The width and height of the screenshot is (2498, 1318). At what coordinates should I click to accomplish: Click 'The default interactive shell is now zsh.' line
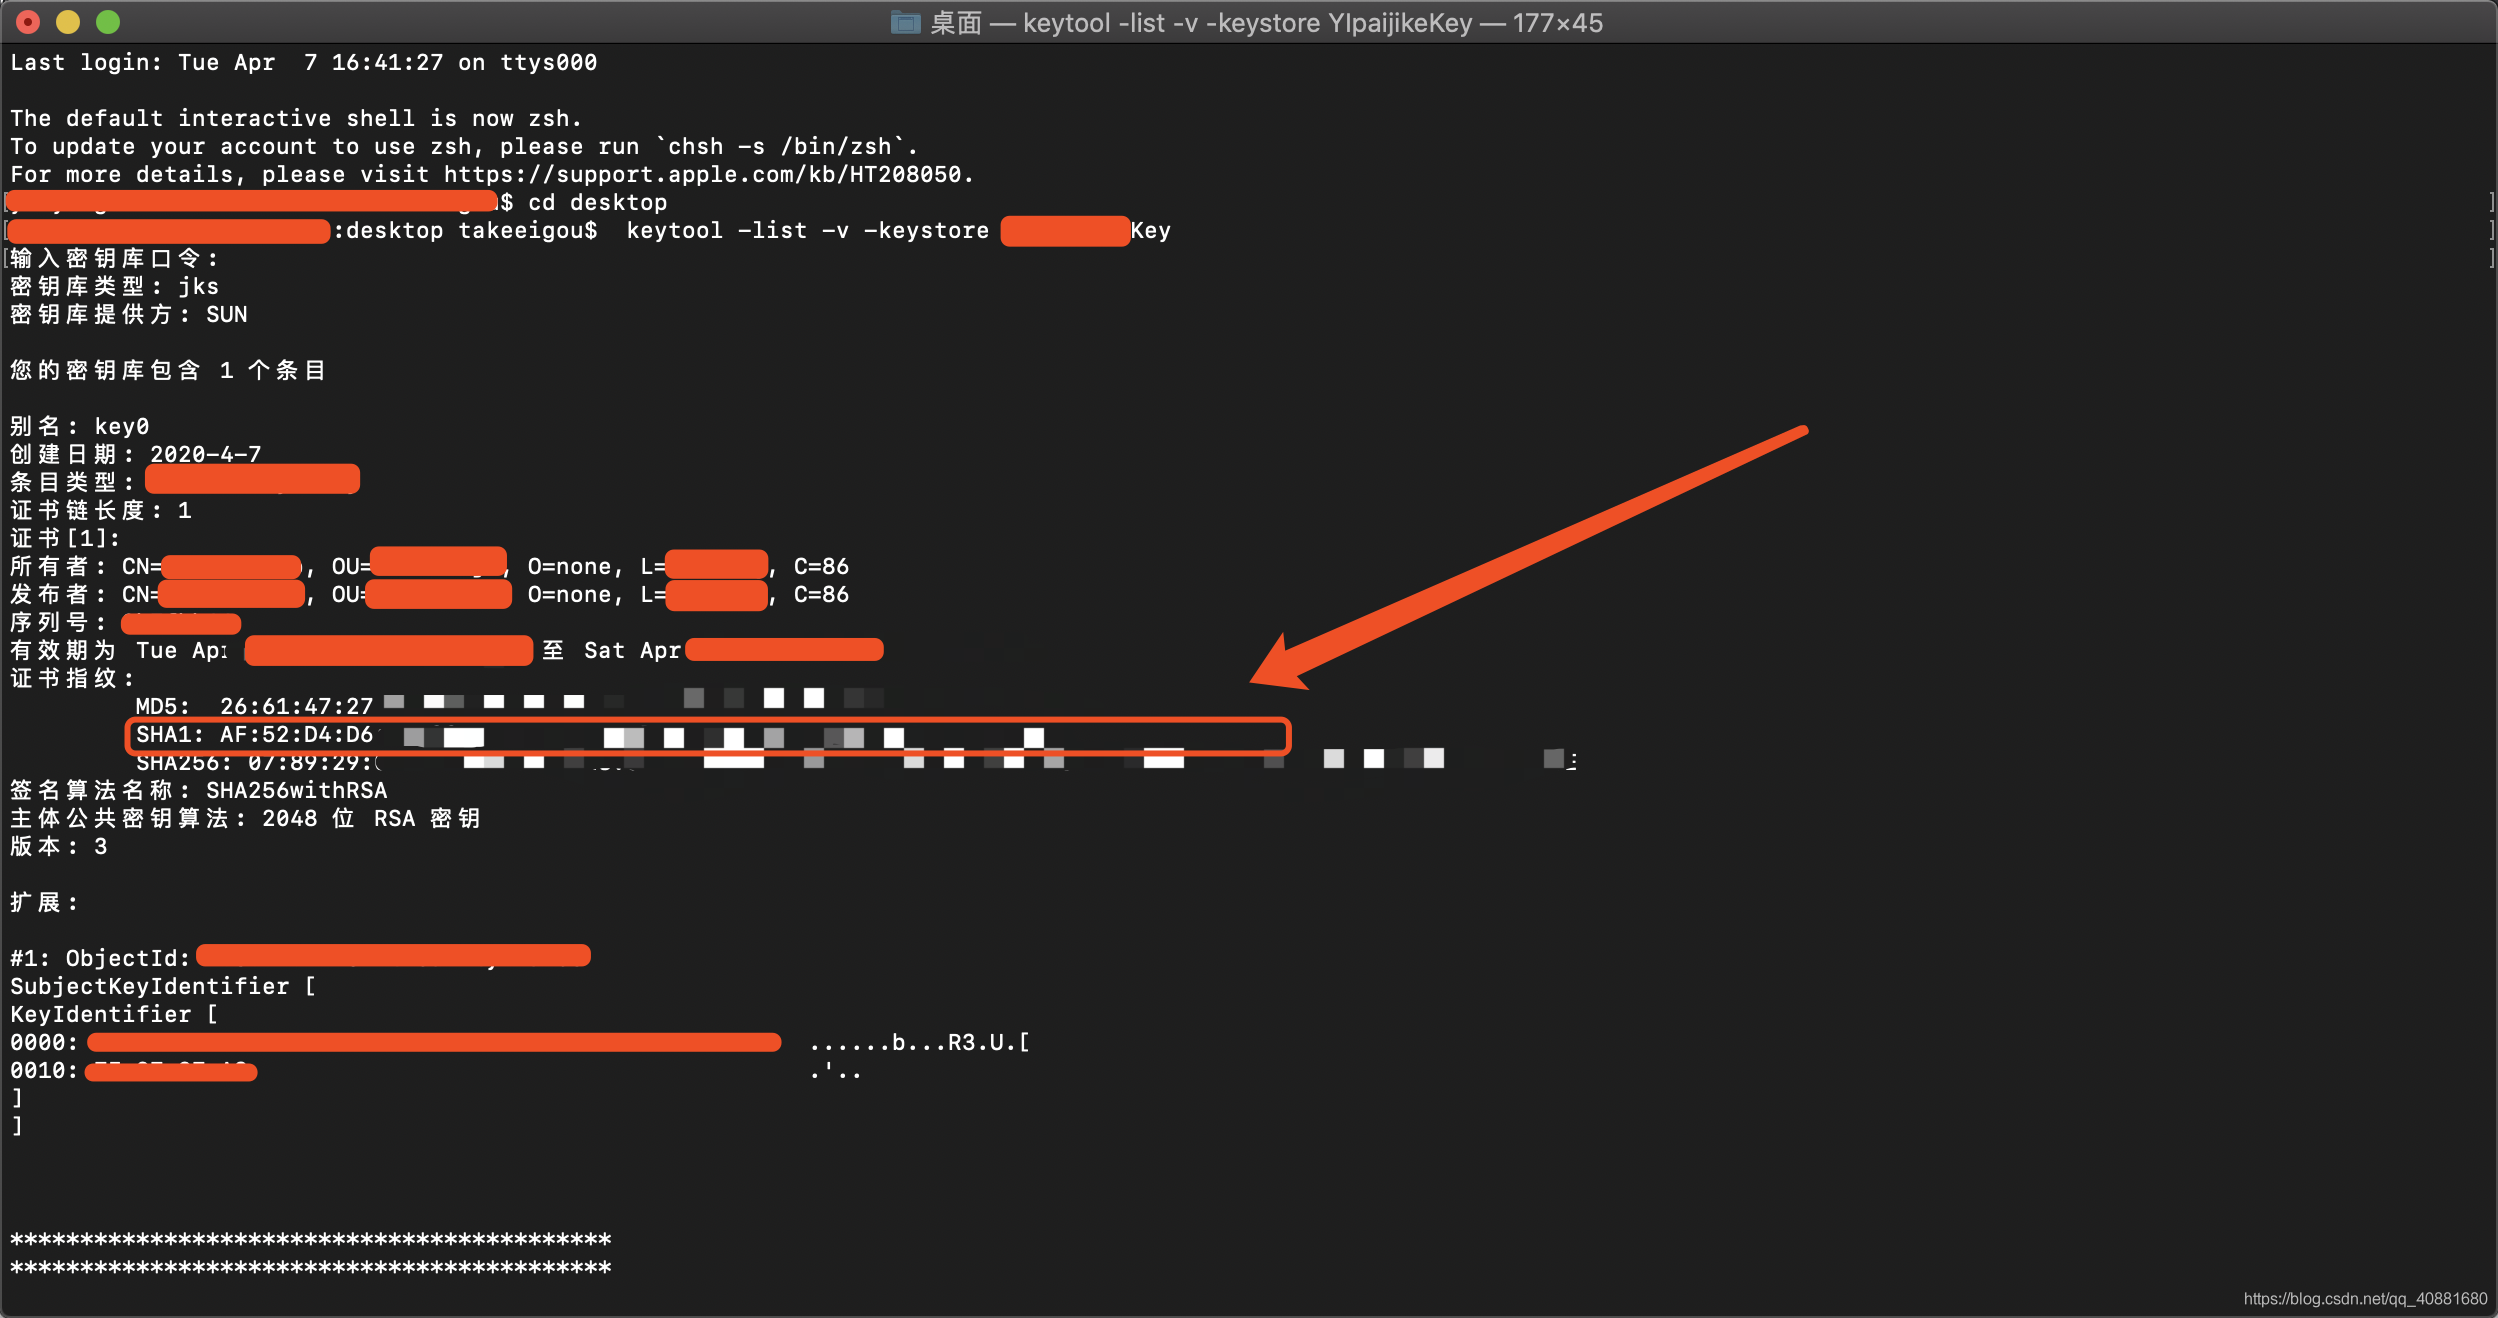point(296,118)
